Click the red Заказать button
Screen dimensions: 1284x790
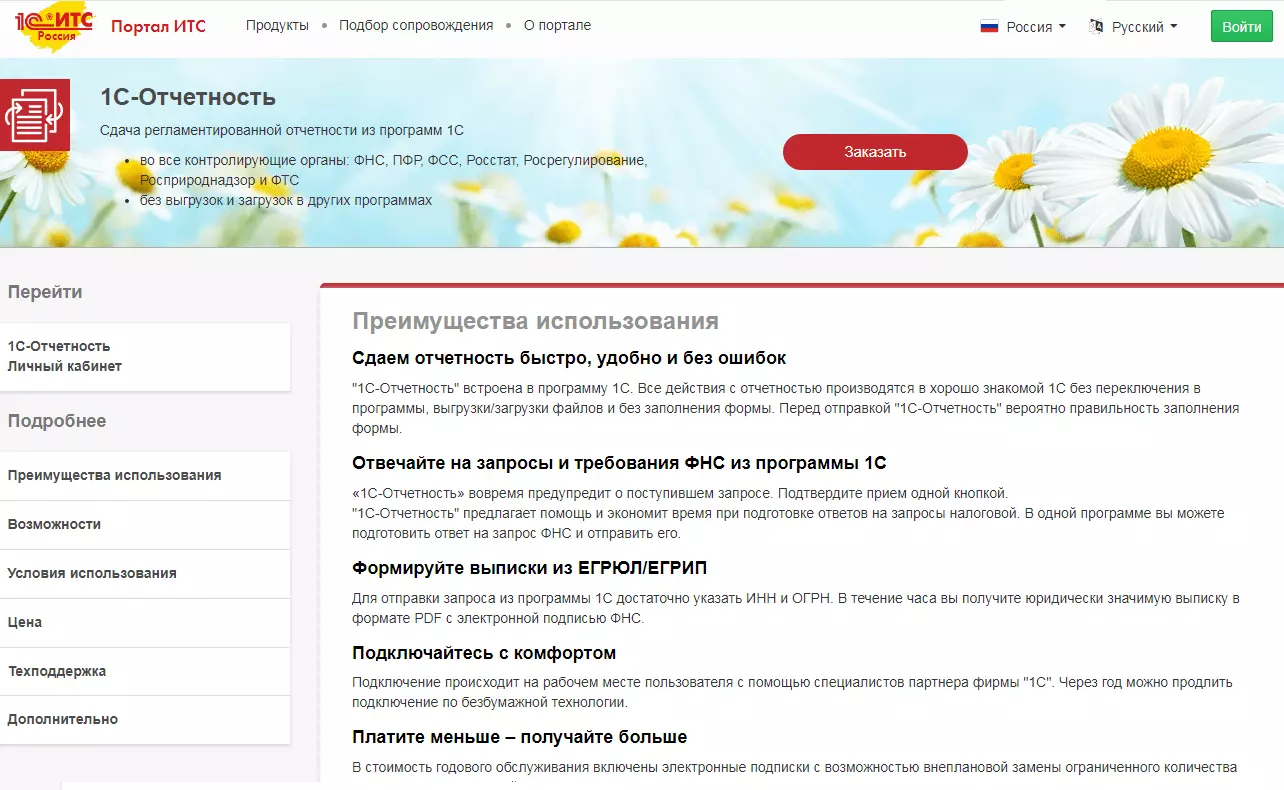point(875,152)
